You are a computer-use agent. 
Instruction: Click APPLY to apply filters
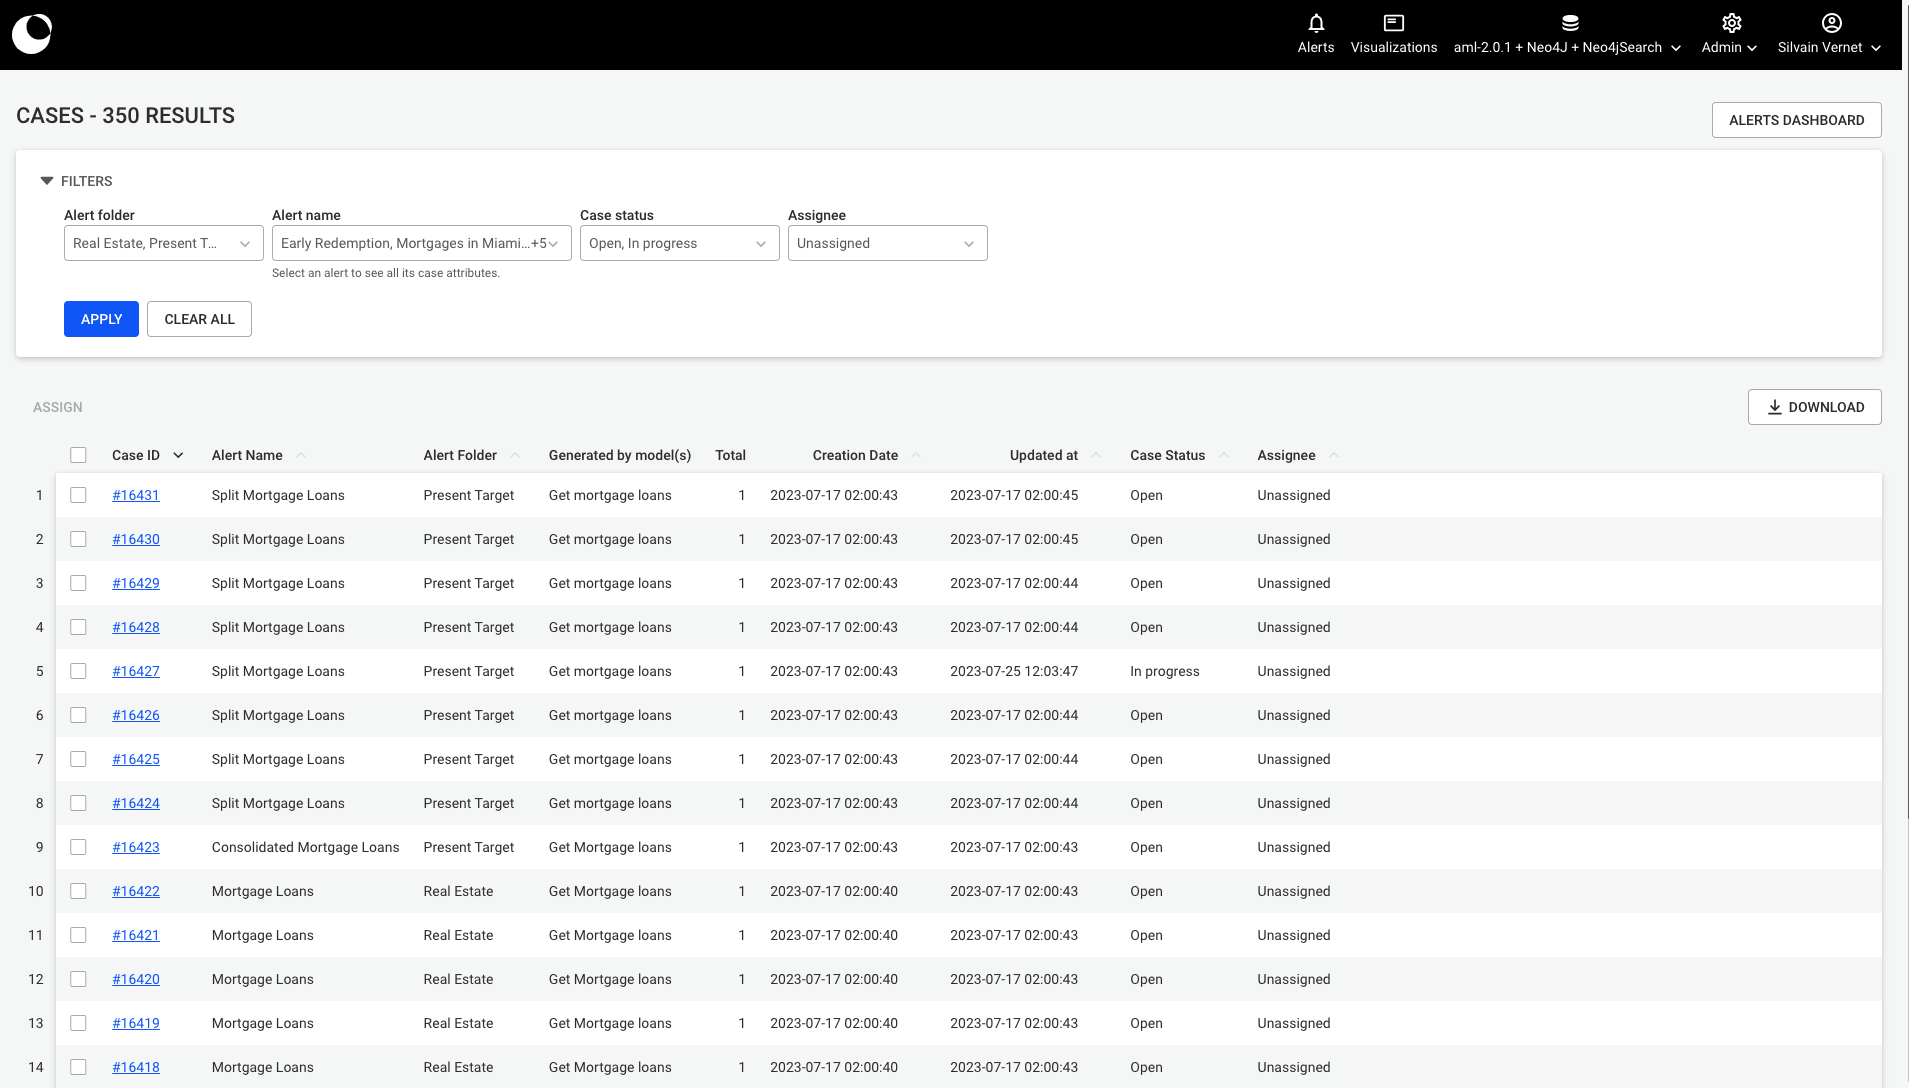click(x=101, y=318)
